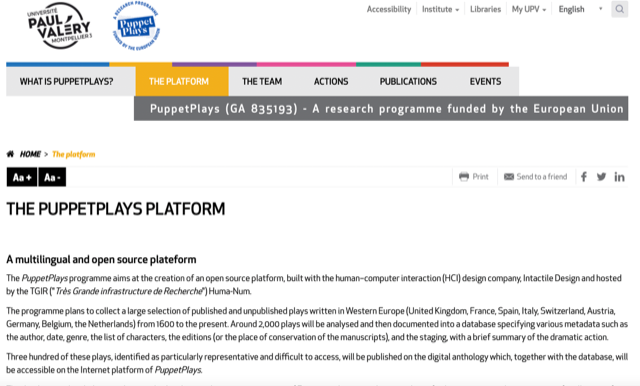Click the Print button with printer icon

point(474,177)
